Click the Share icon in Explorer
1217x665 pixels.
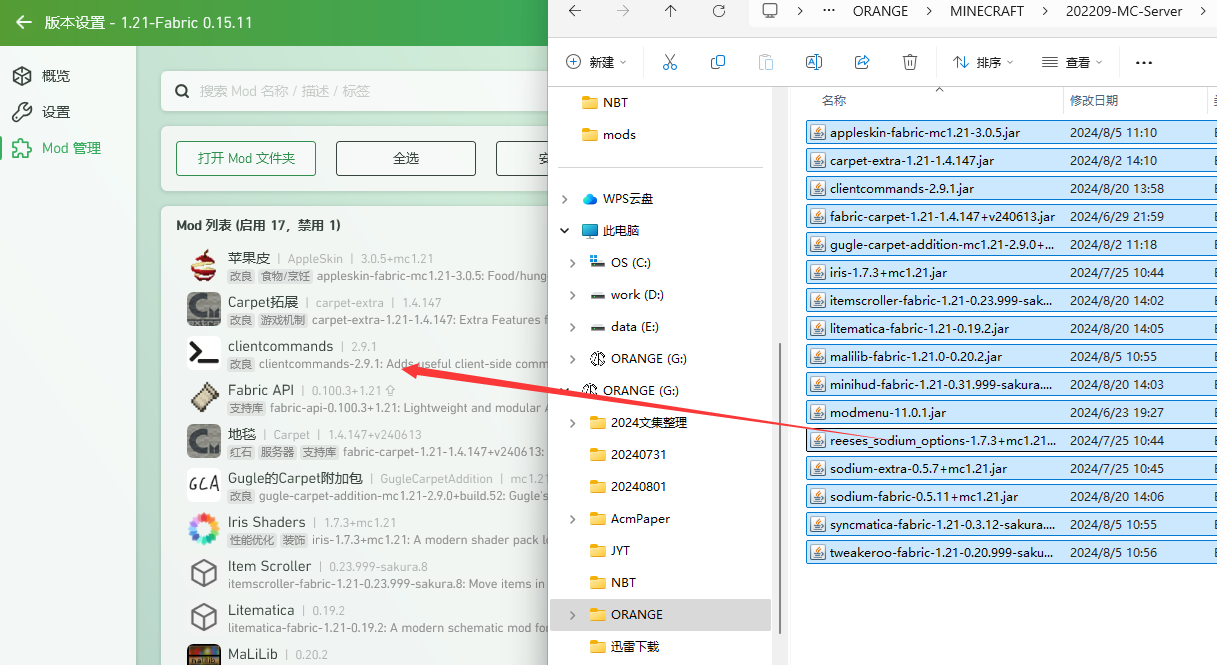point(862,62)
